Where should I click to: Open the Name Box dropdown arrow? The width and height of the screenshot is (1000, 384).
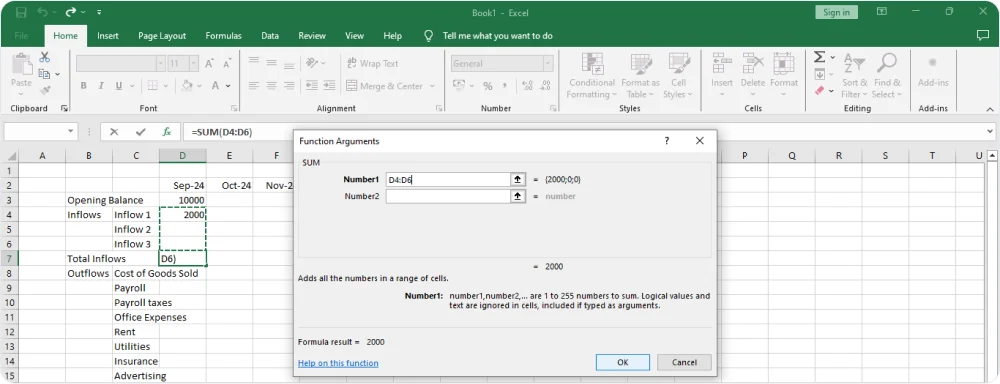(x=71, y=131)
